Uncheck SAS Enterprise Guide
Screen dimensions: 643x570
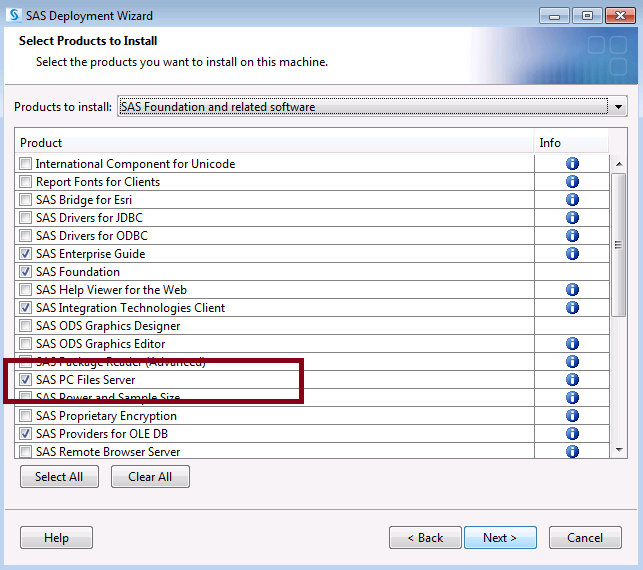[25, 253]
